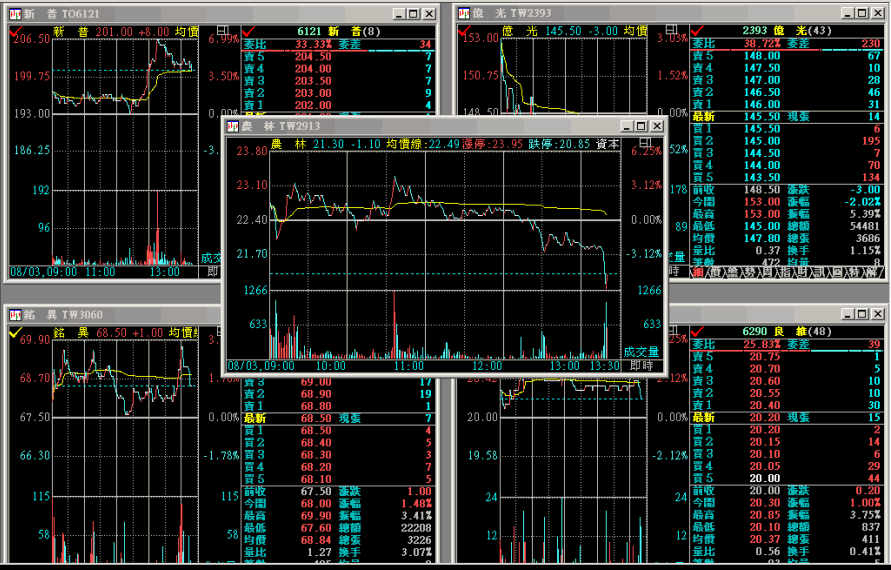Screen dimensions: 891x570
Task: Click yellow checkmark on 銘異 chart corner
Action: point(15,332)
